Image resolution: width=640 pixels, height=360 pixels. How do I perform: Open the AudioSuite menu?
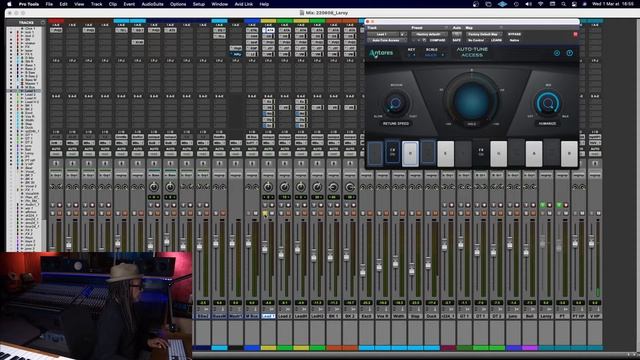152,4
